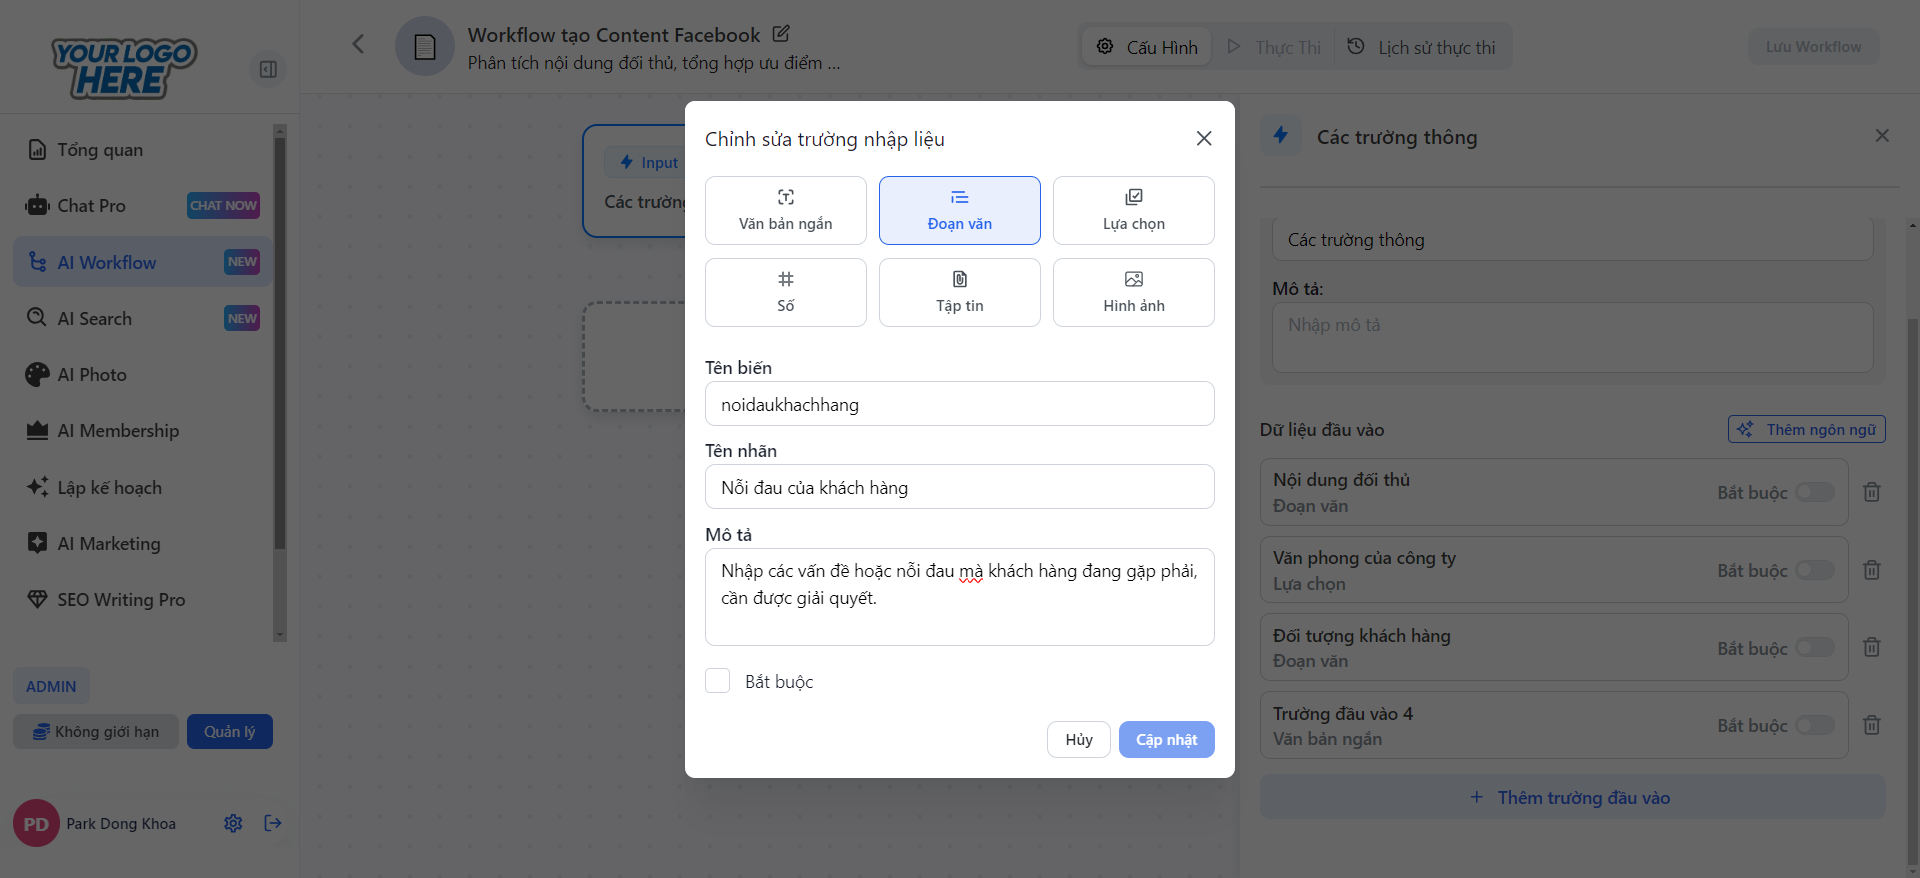Screen dimensions: 1920x878
Task: Switch to Lịch sử thực thi tab
Action: [x=1421, y=47]
